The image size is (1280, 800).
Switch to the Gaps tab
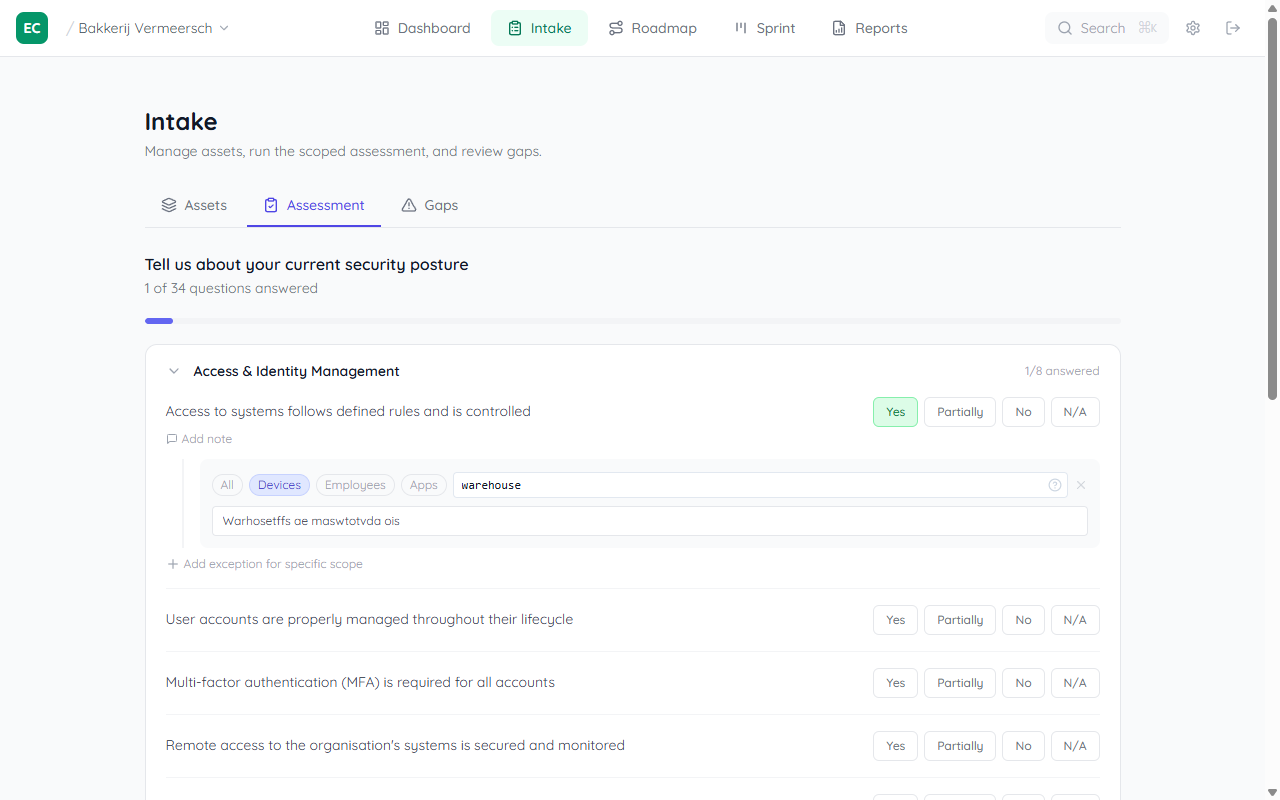click(x=429, y=205)
